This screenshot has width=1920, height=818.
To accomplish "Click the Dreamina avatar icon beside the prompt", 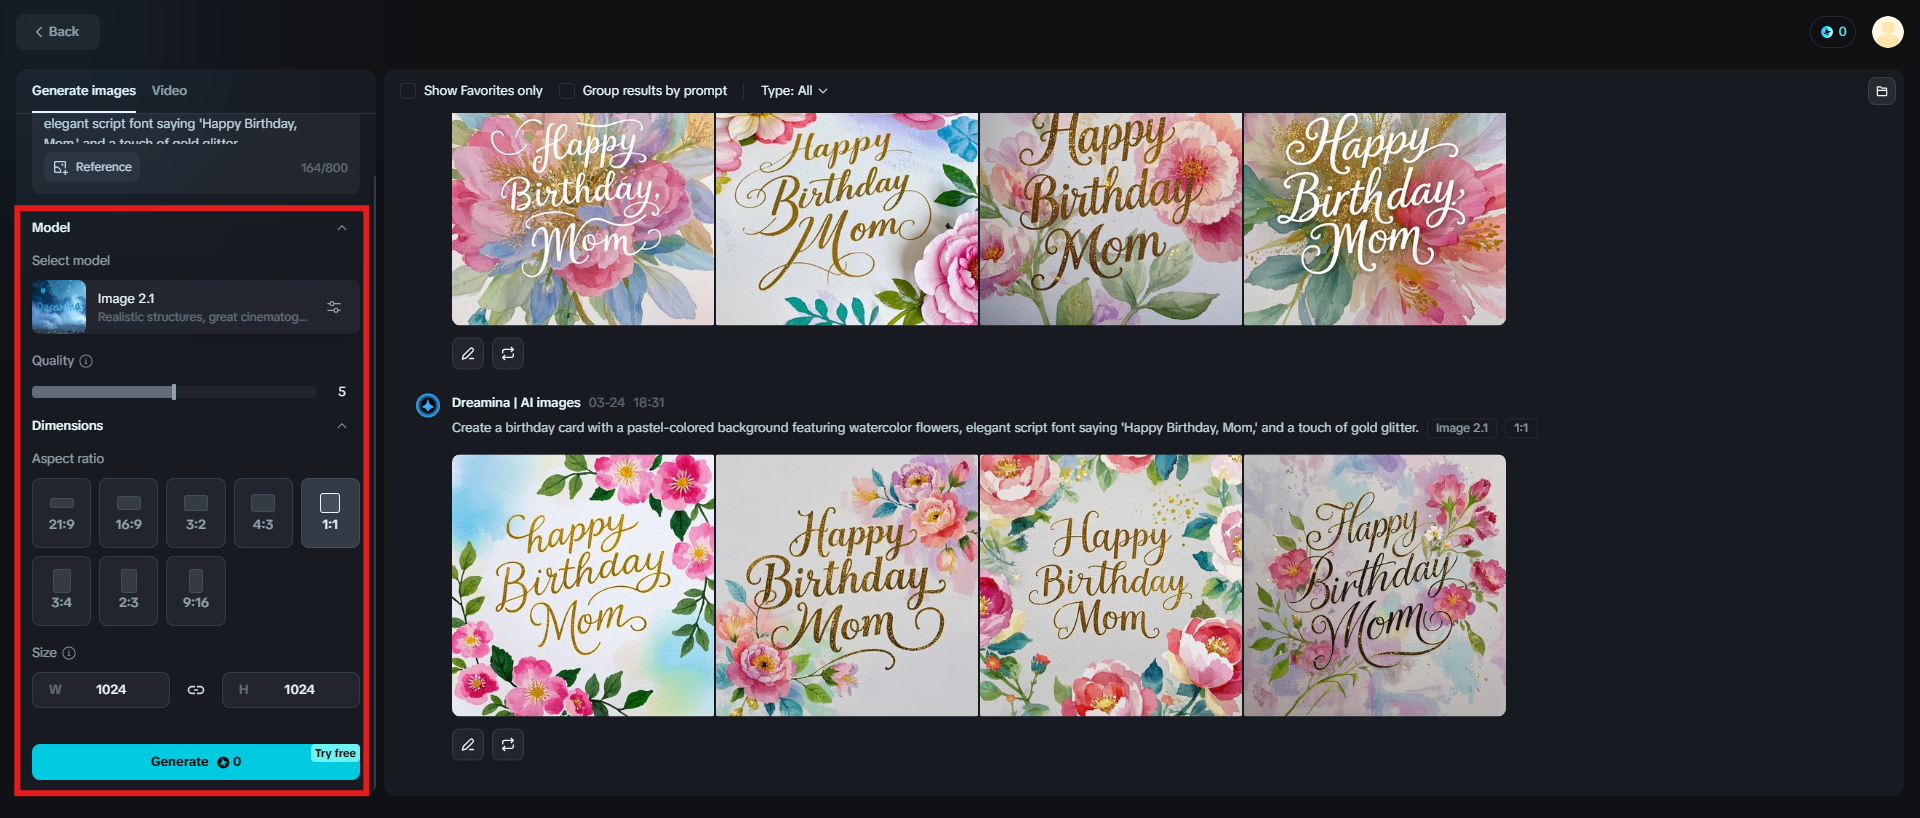I will (x=428, y=405).
